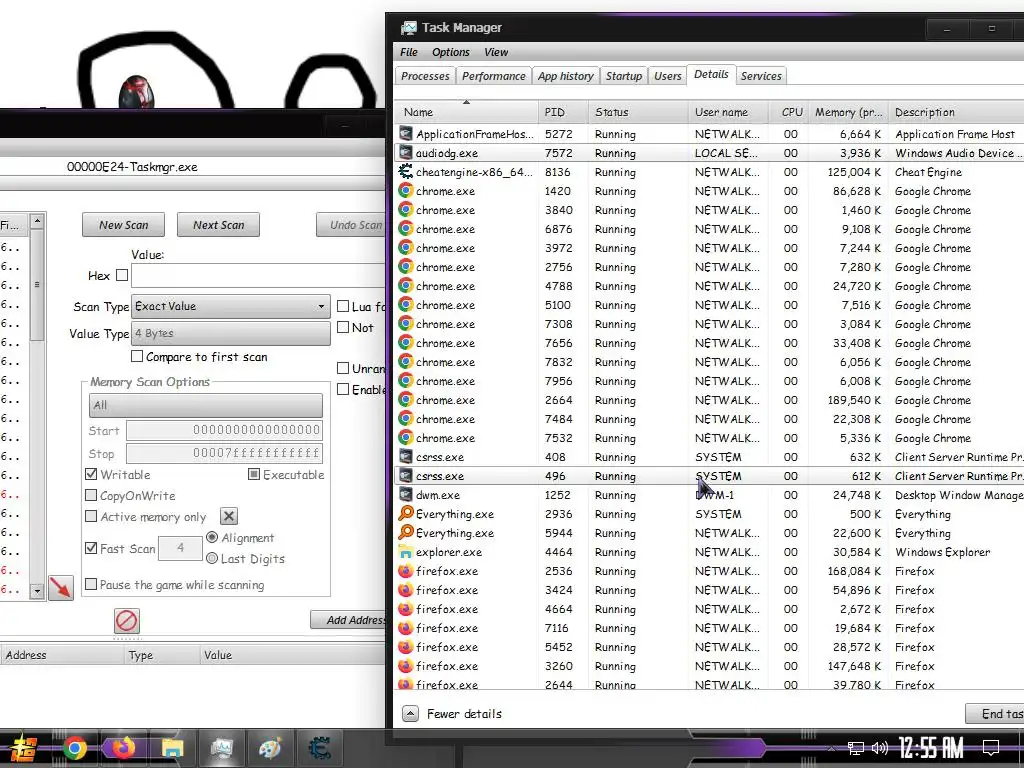
Task: Click Firefox icon for PID 2536 row
Action: [x=406, y=571]
